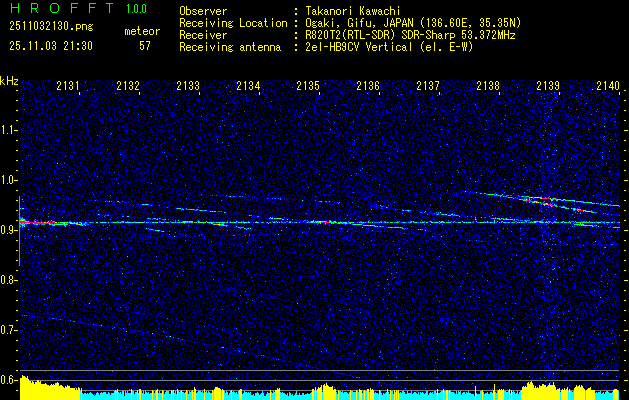The width and height of the screenshot is (629, 400).
Task: Click time axis marker 2133
Action: pos(188,85)
